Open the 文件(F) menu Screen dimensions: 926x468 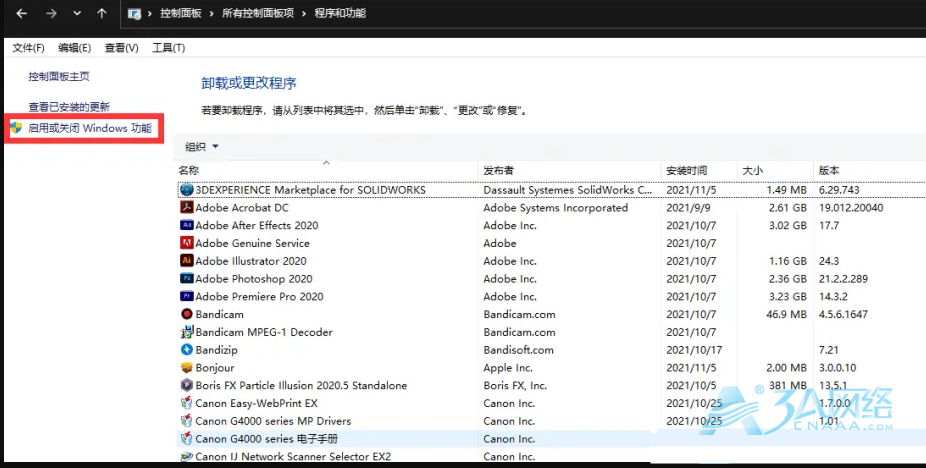28,48
